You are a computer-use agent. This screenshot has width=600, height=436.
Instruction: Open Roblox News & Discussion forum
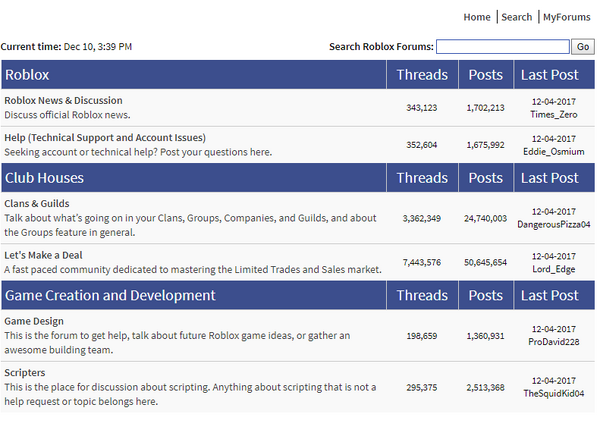click(64, 100)
